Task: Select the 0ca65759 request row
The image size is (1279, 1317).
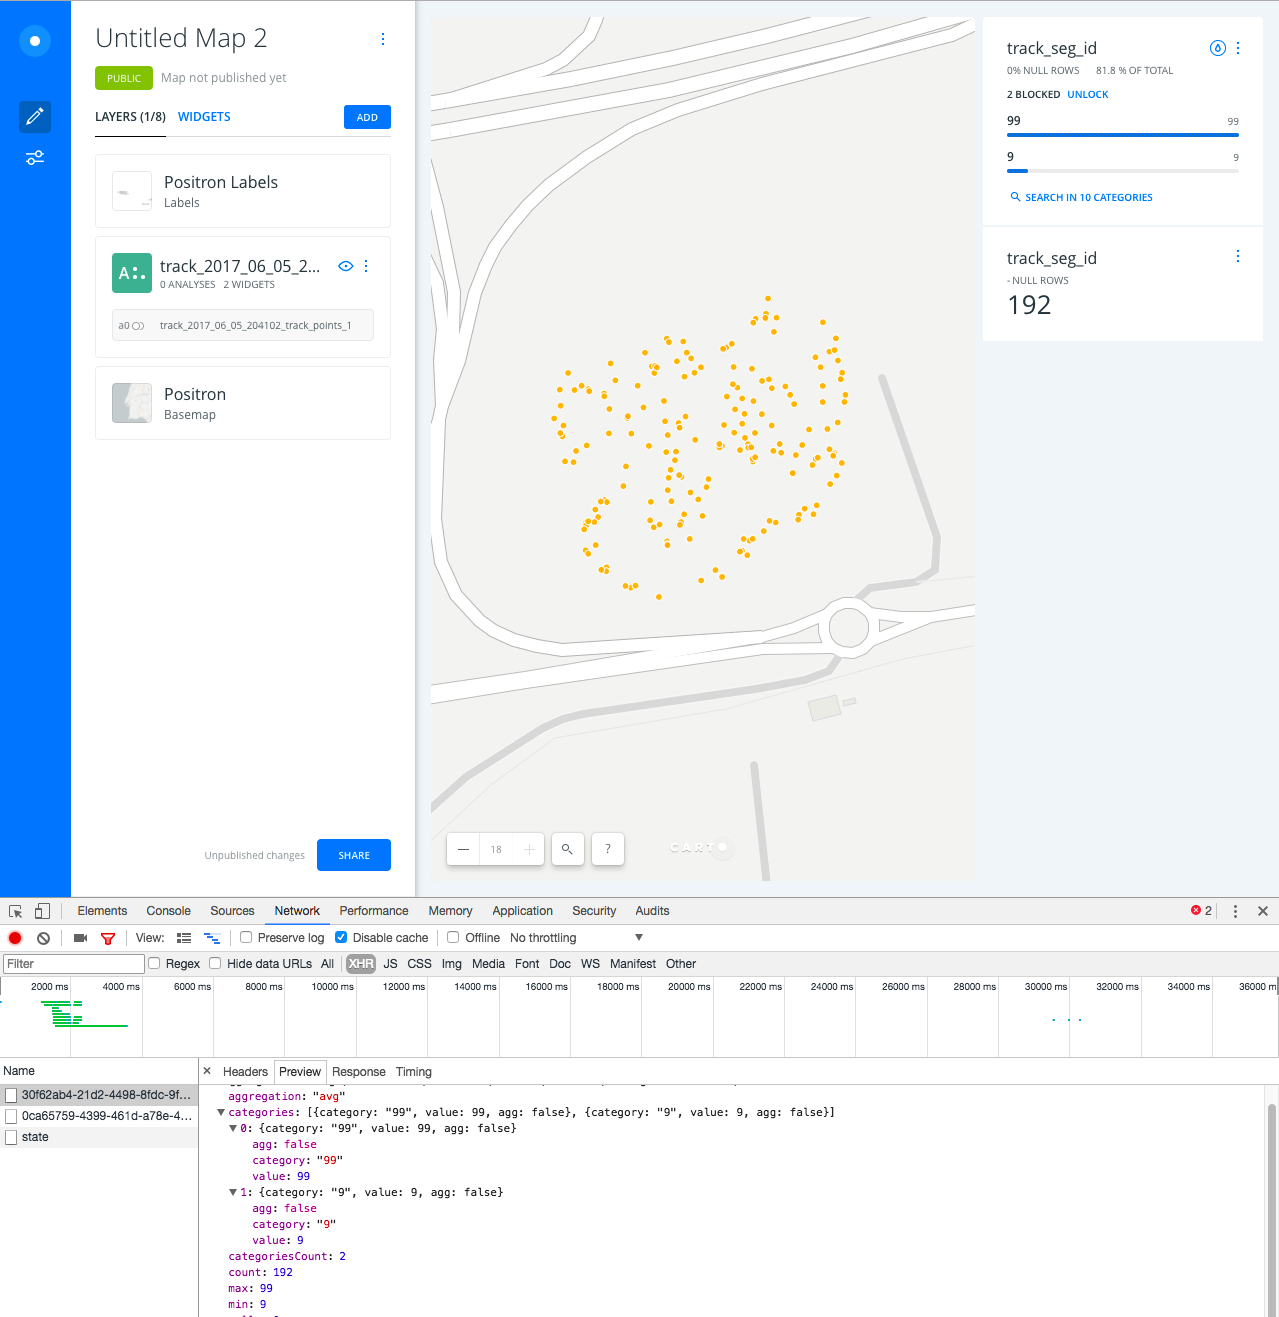Action: 99,1116
